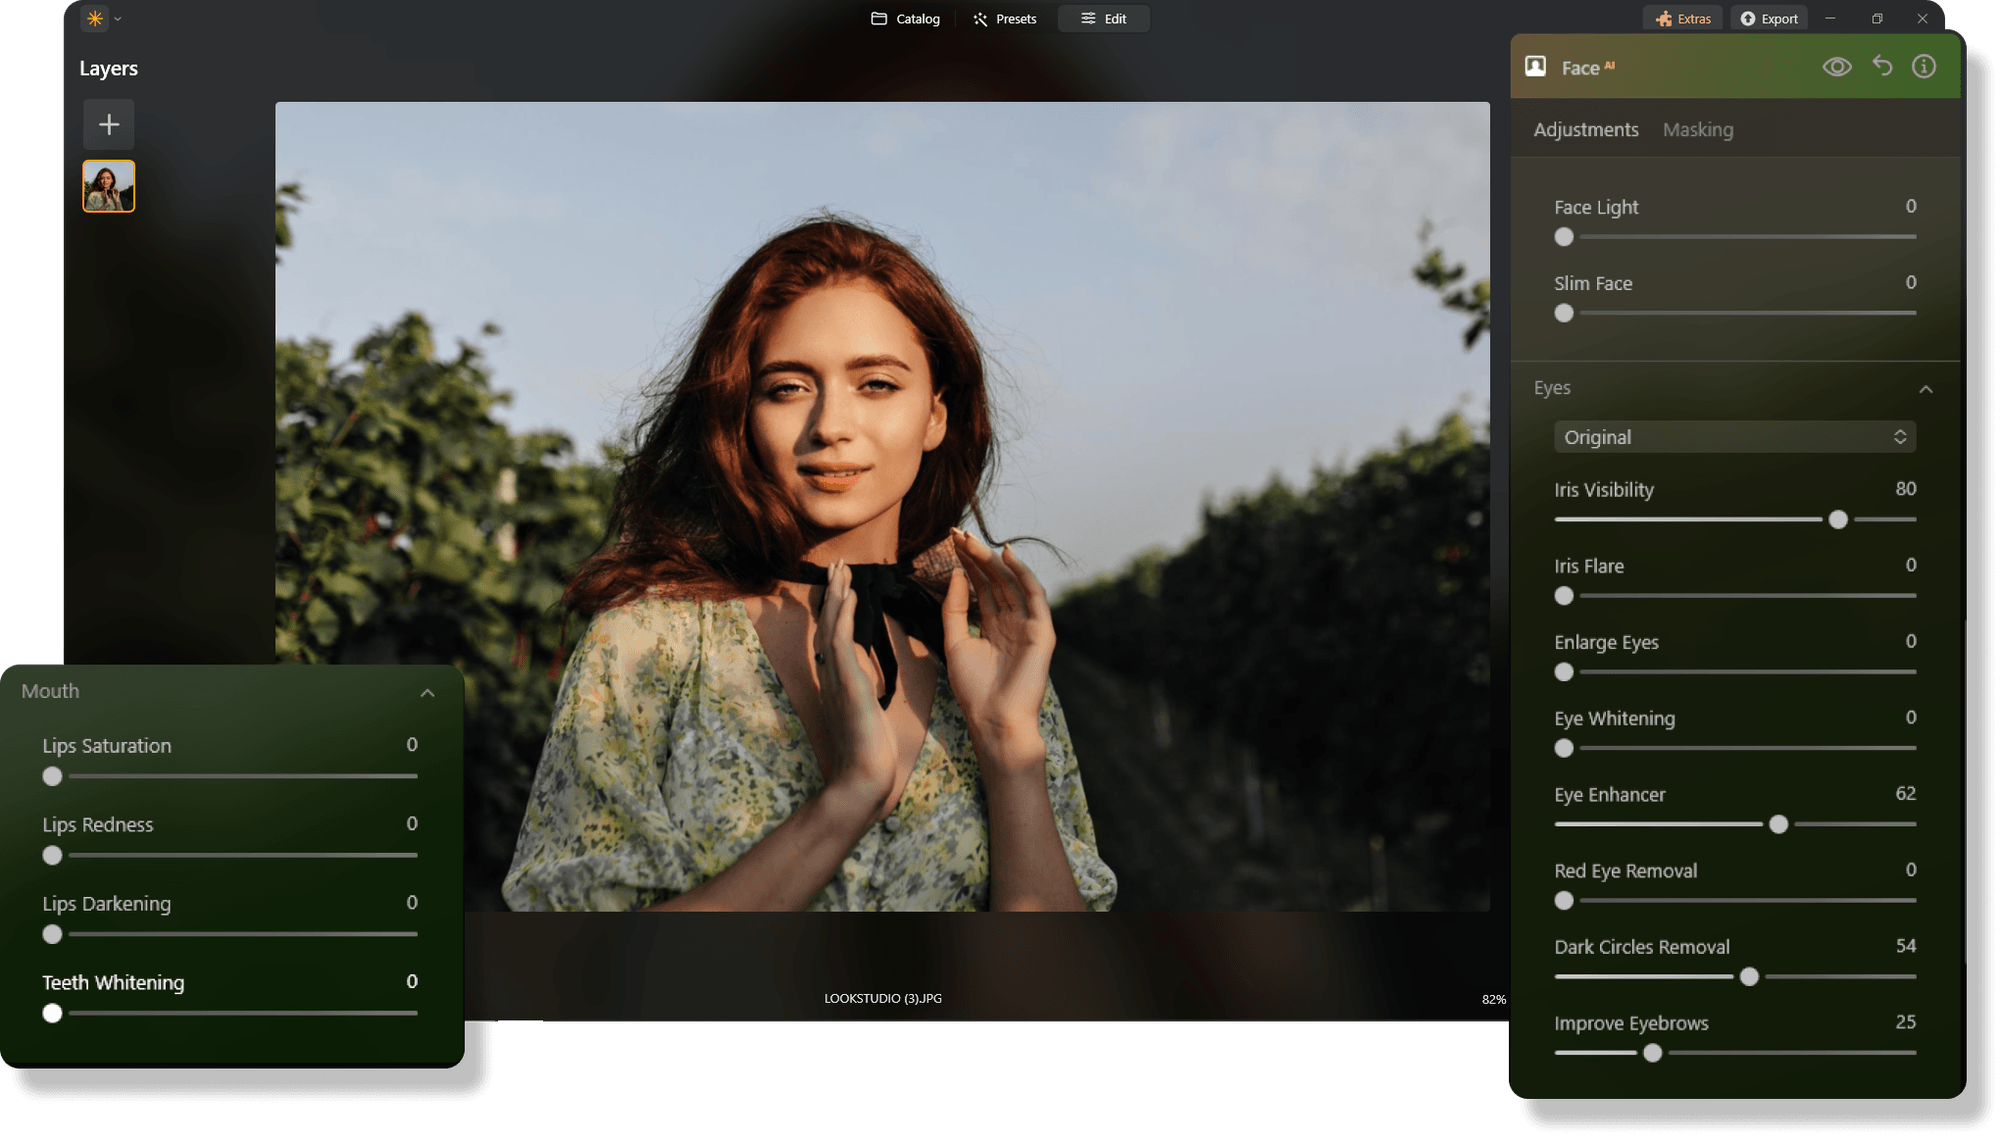The image size is (2000, 1137).
Task: Click the Presets icon
Action: [x=980, y=18]
